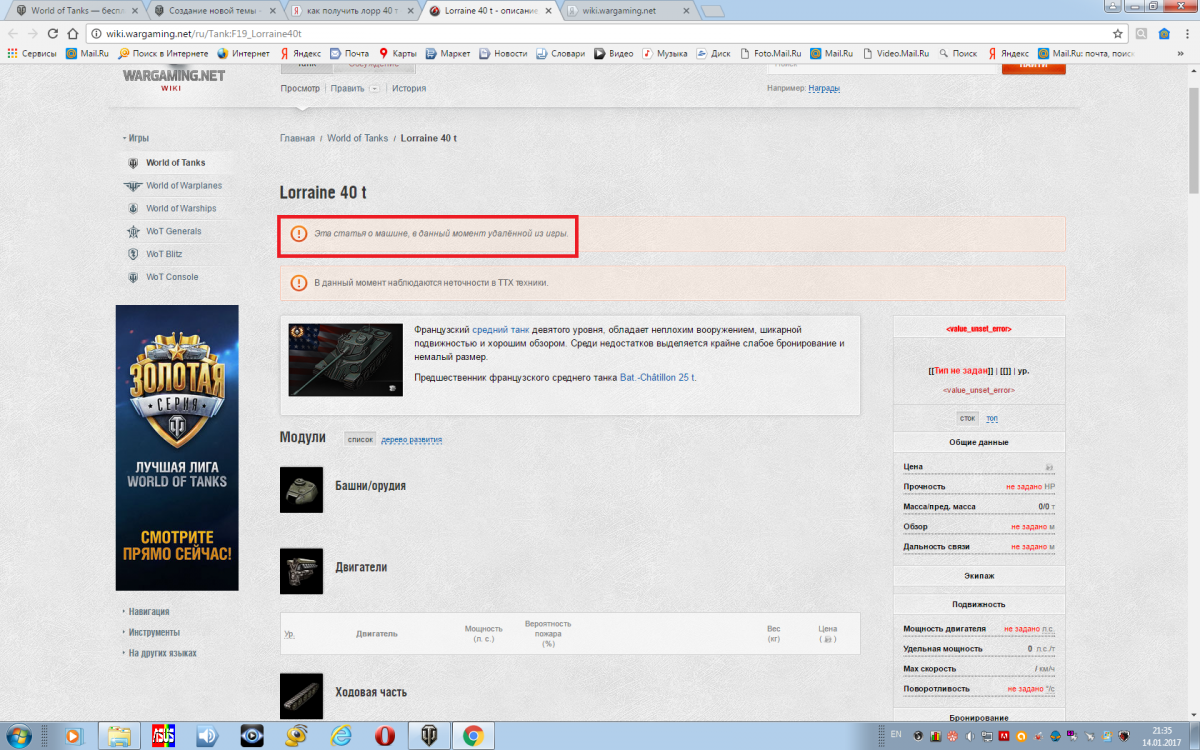The image size is (1200, 750).
Task: Select WoT Console in sidebar
Action: coord(163,278)
